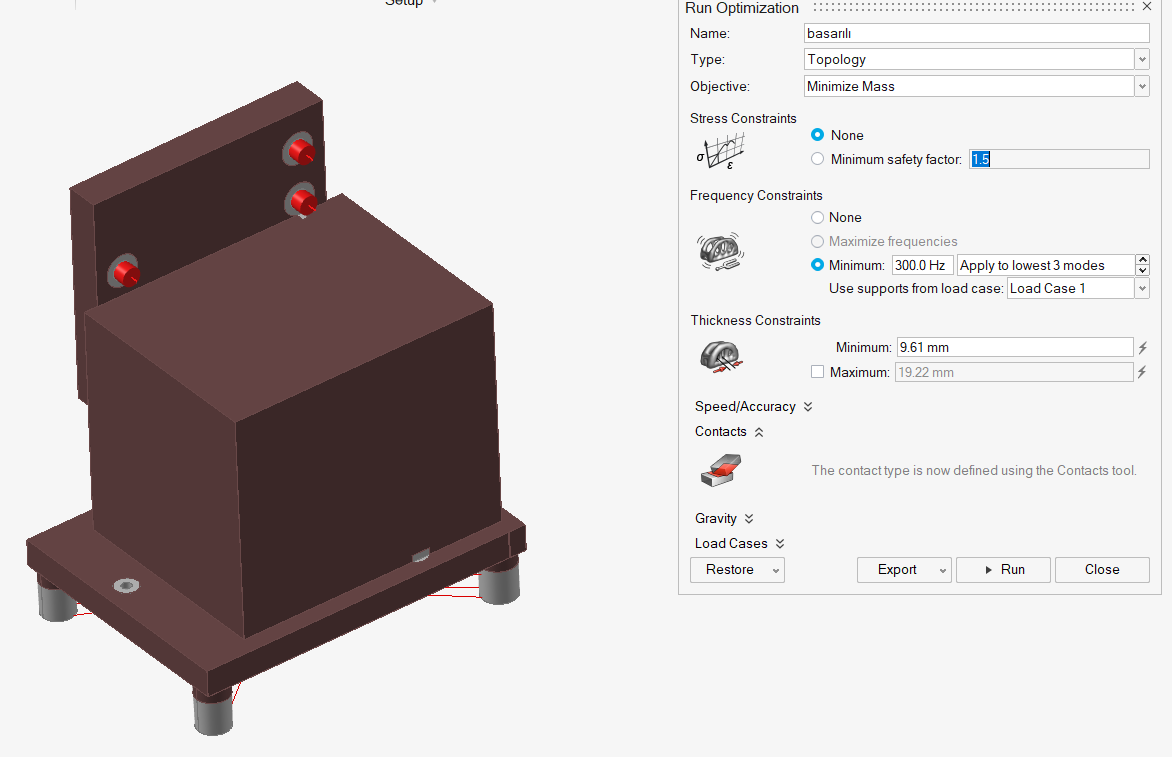Click the Apply to lowest 3 modes field
Viewport: 1172px width, 757px height.
pyautogui.click(x=1046, y=265)
